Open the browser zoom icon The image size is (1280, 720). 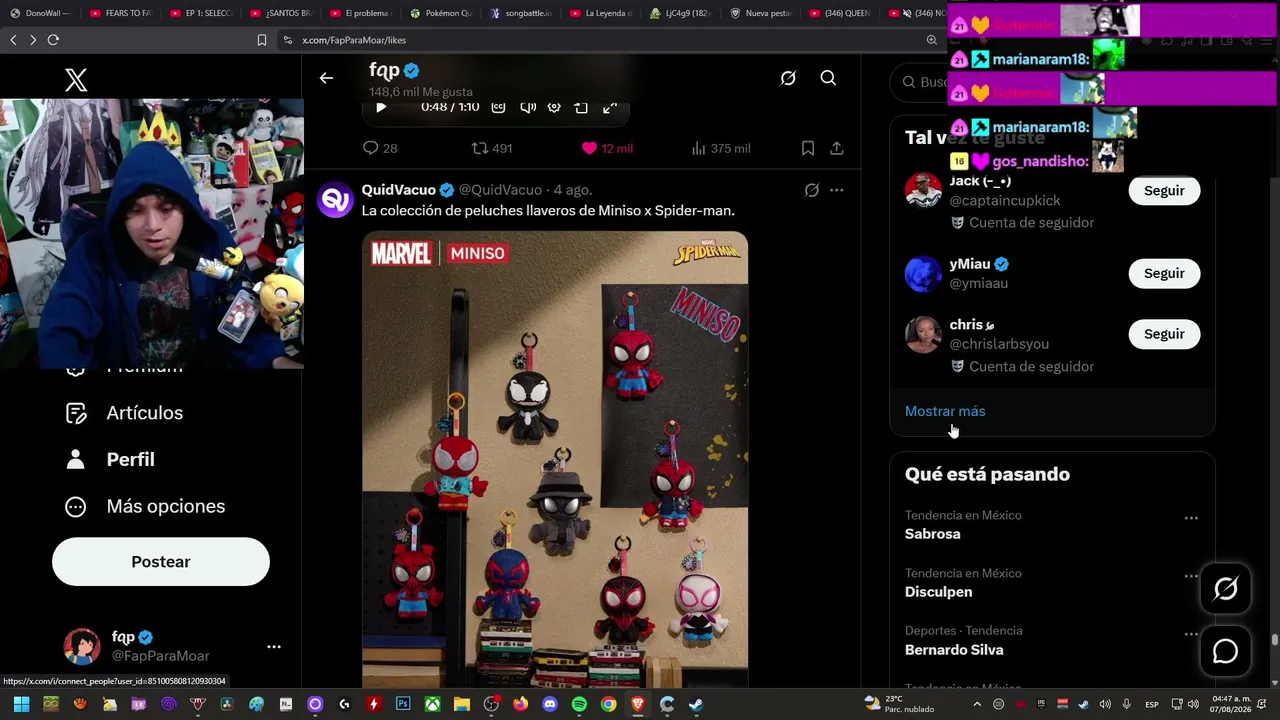(x=932, y=40)
